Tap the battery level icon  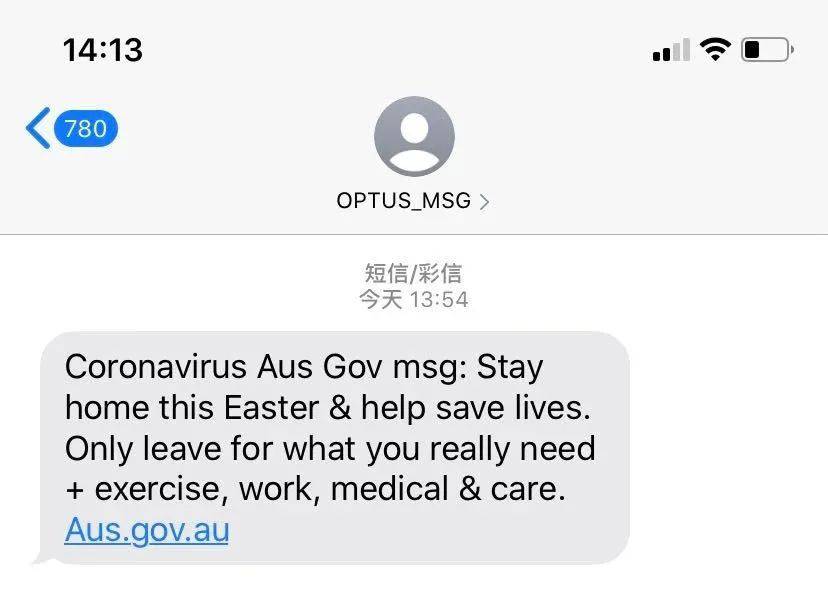[767, 50]
